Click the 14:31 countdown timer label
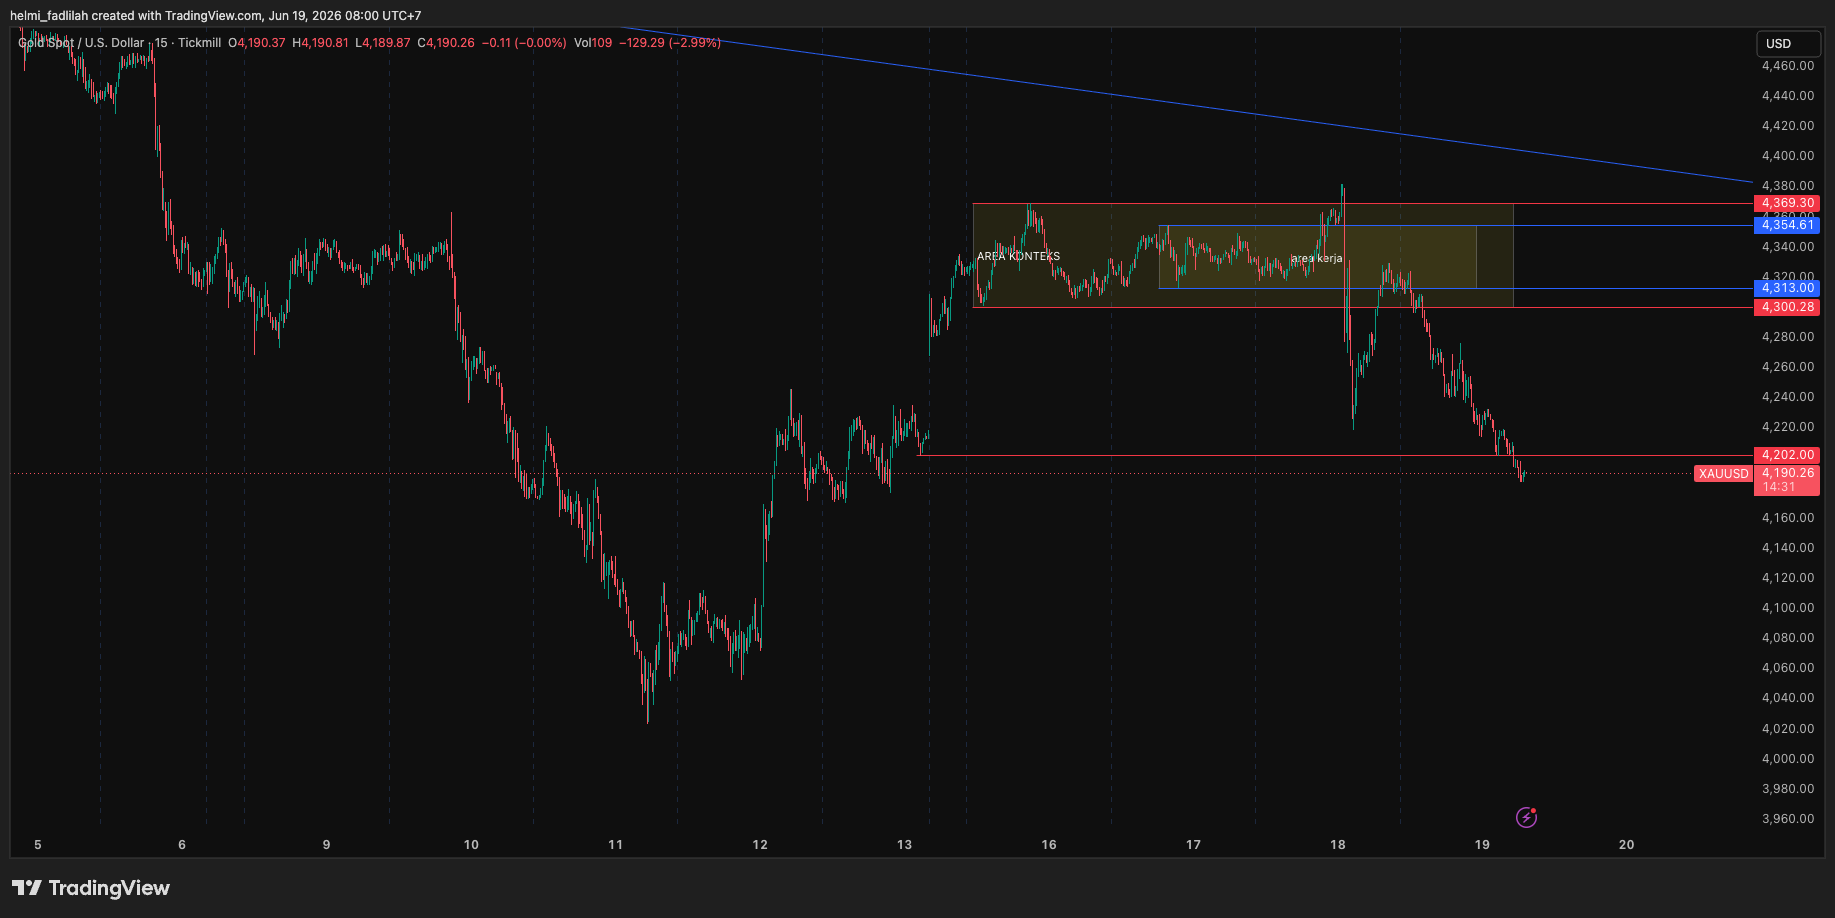The image size is (1835, 918). click(x=1779, y=488)
